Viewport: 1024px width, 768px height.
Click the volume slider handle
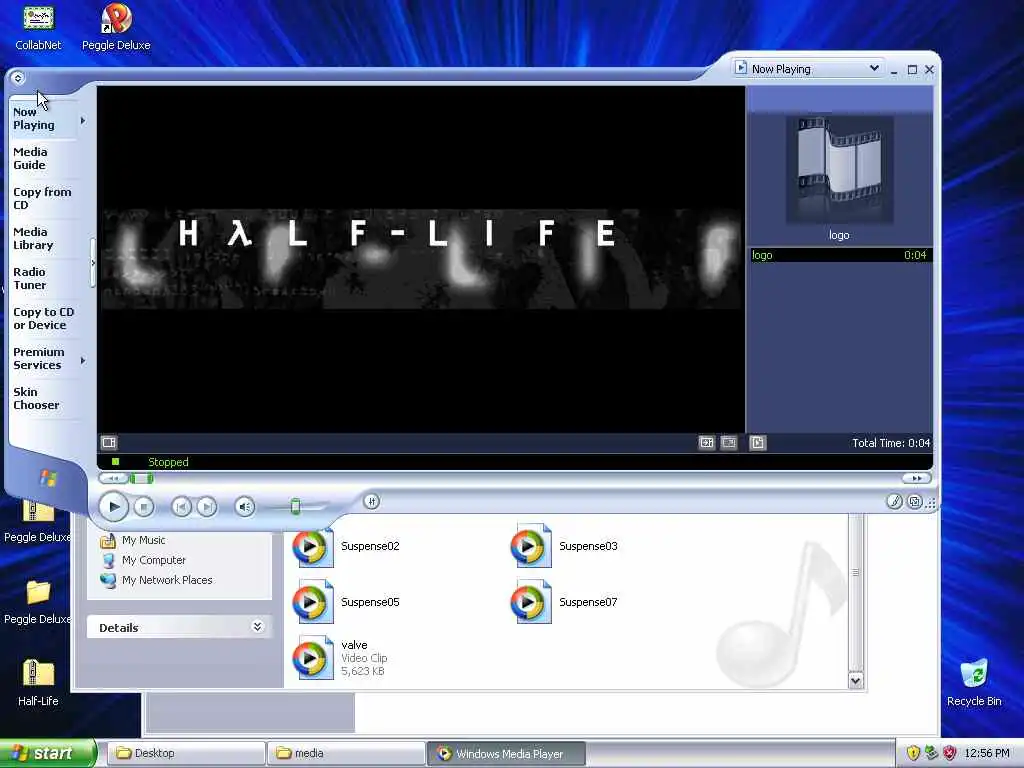pos(295,506)
